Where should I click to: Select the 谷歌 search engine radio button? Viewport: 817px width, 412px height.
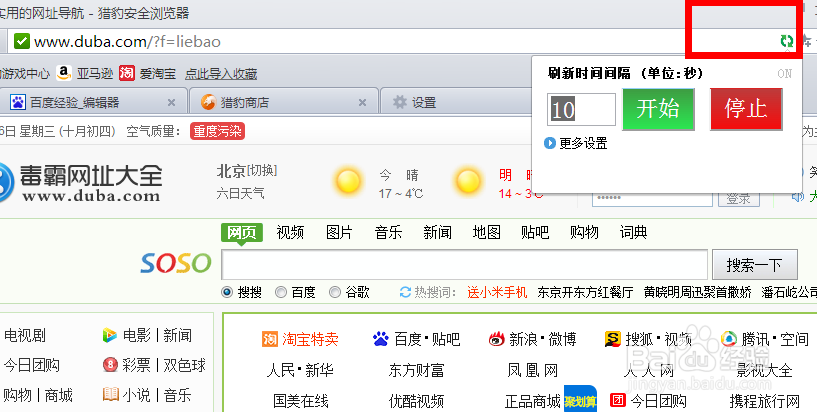pos(335,292)
